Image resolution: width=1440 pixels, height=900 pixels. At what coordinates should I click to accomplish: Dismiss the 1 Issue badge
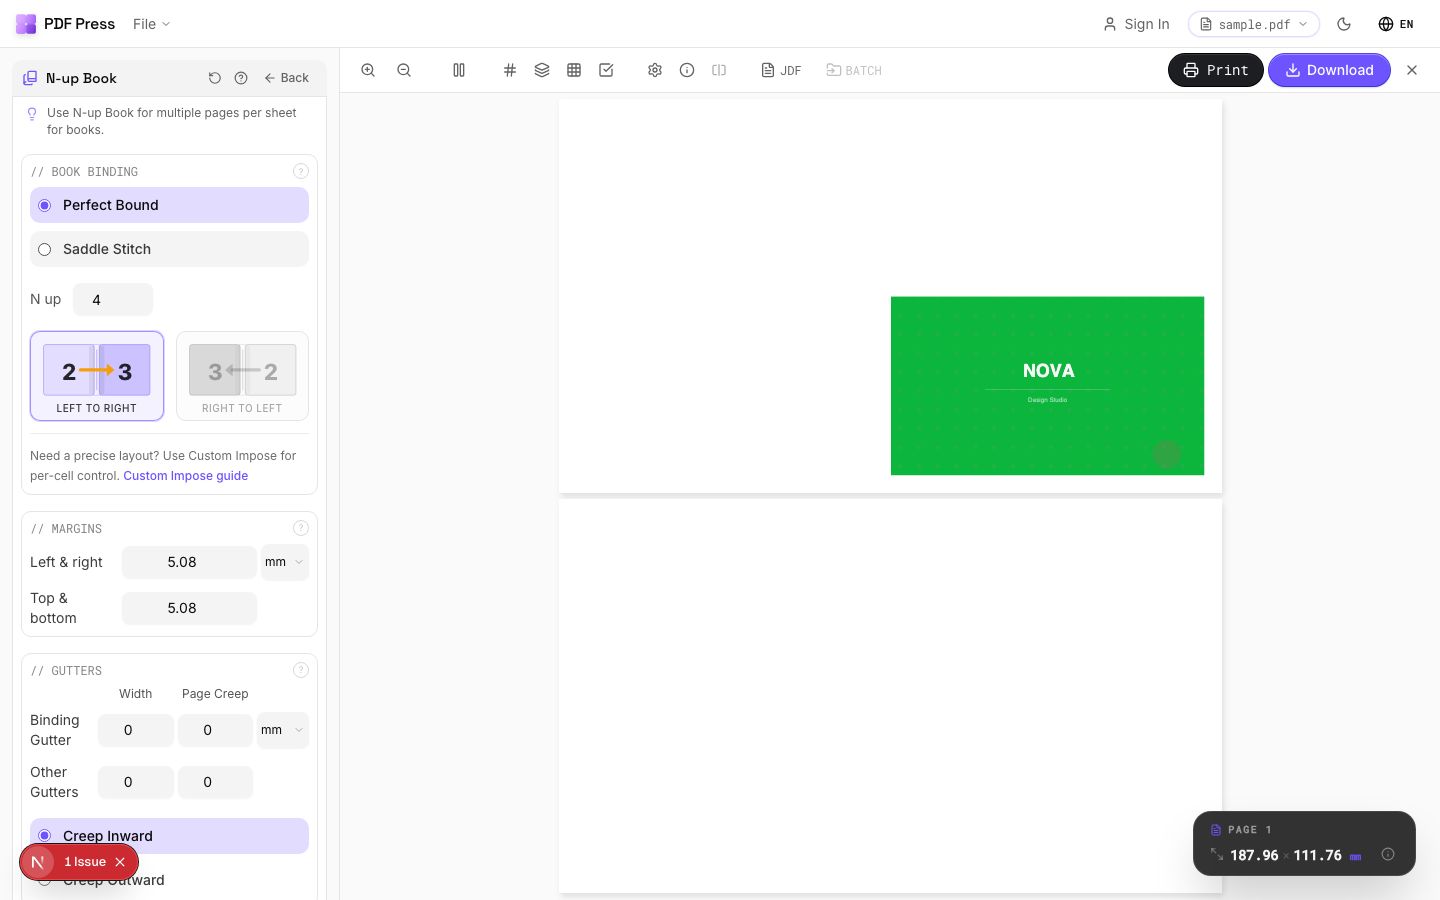[120, 862]
